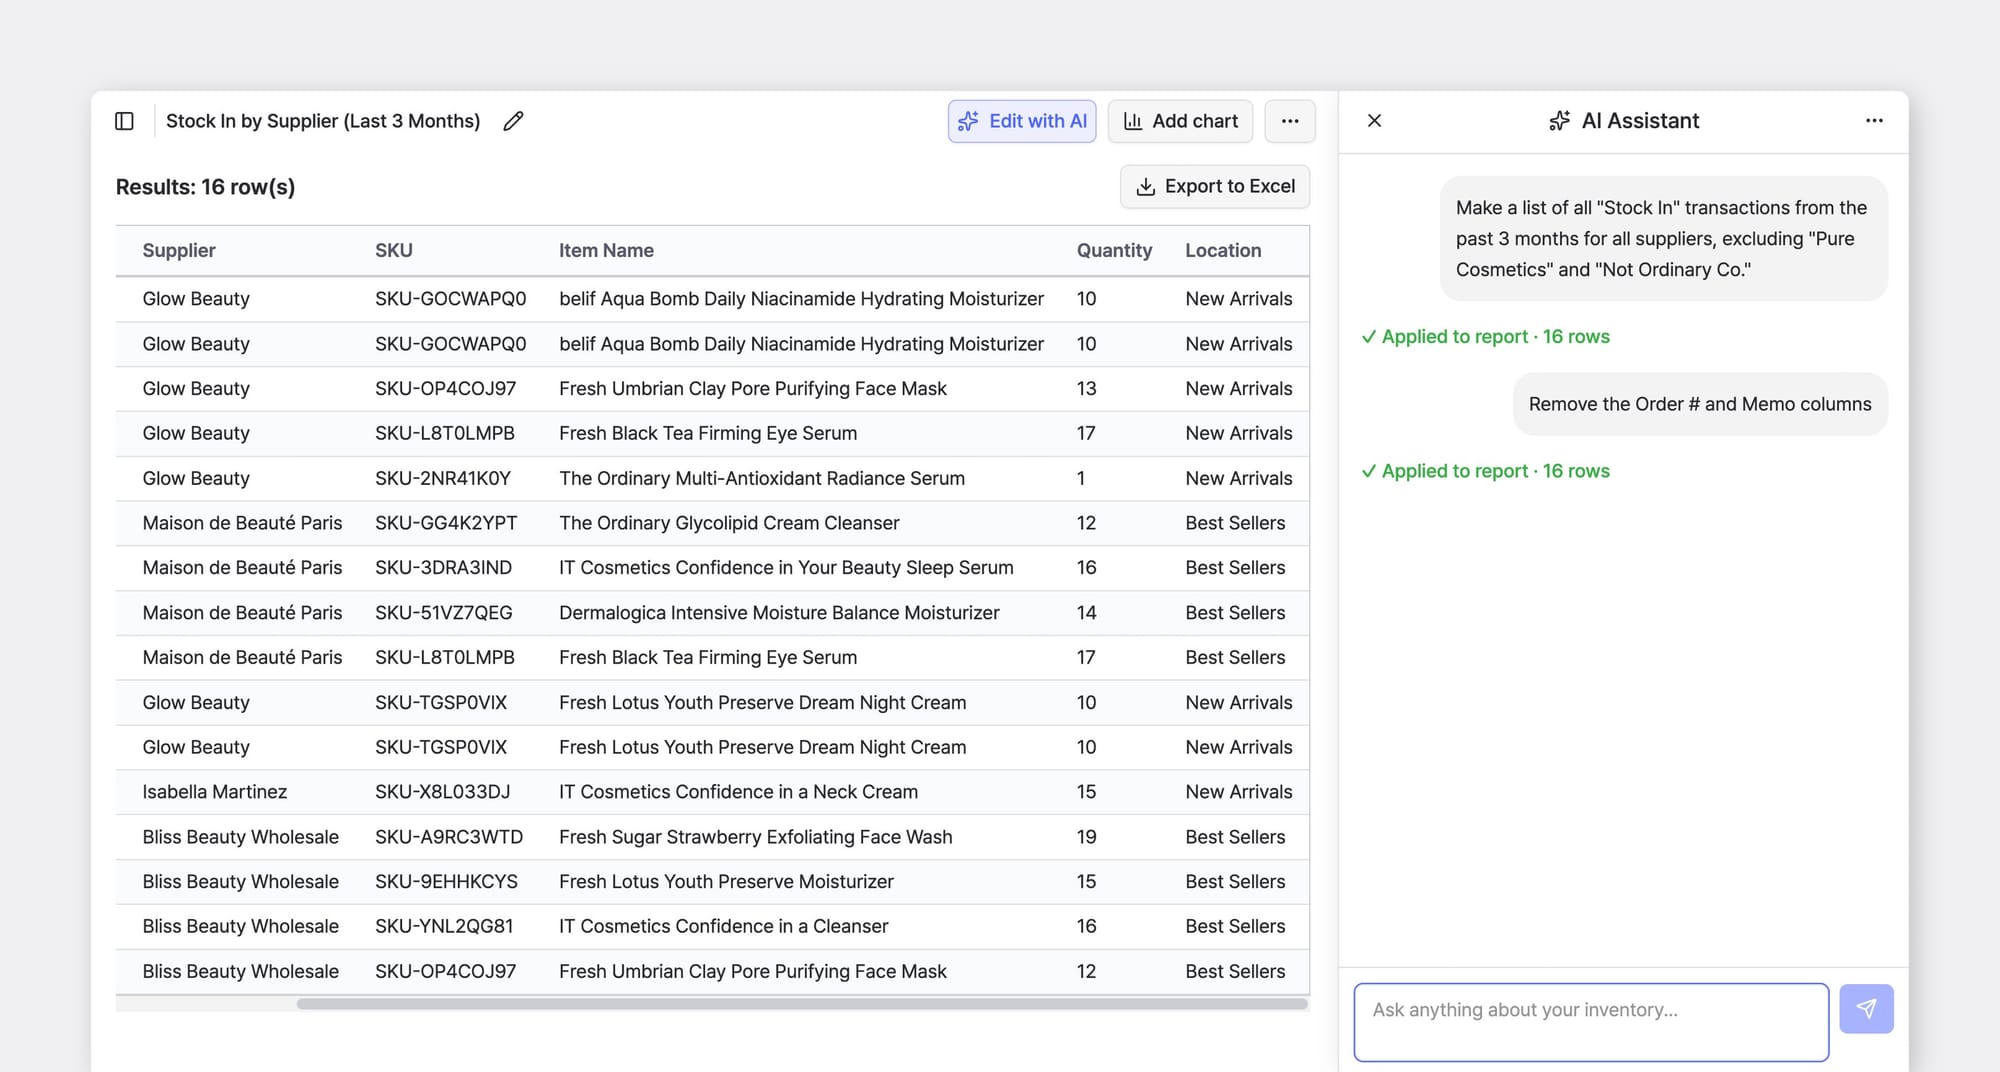Click quantity 19 for Fresh Sugar Strawberry row
This screenshot has height=1072, width=2000.
(x=1087, y=837)
